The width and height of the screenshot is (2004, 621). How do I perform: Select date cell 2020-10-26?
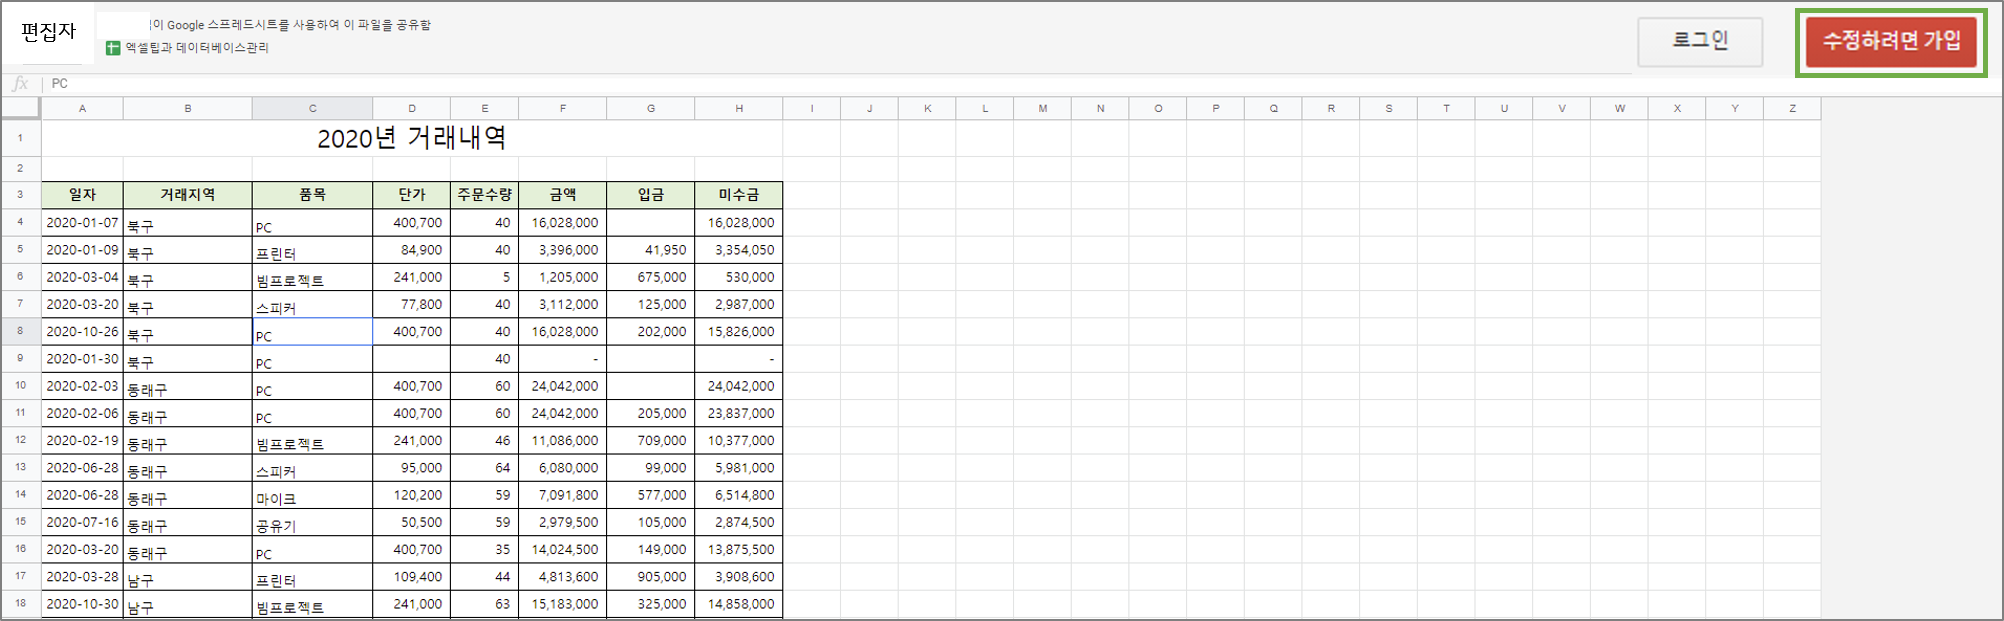pos(82,332)
